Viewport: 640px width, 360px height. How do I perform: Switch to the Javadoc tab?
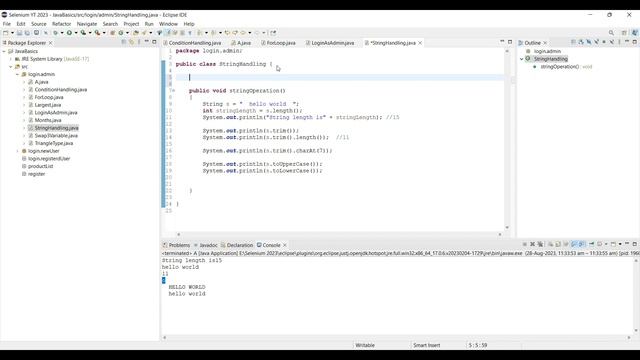(x=205, y=245)
